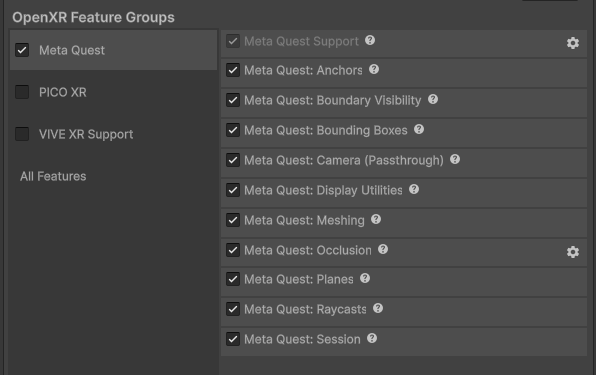Disable Meta Quest: Display Utilities checkbox

(233, 190)
